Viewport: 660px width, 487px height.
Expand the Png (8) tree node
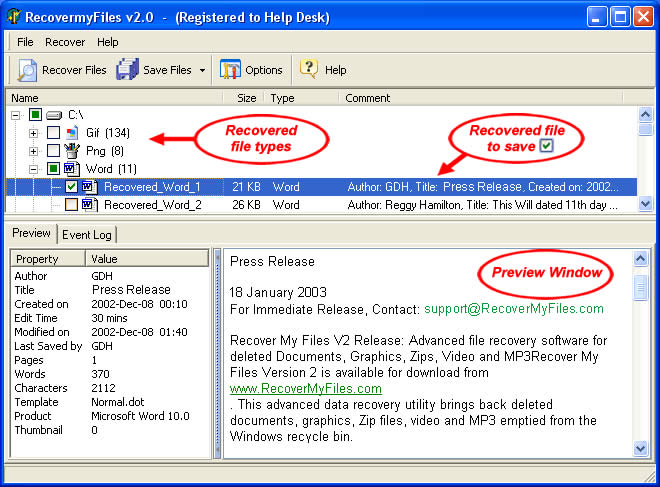point(33,151)
